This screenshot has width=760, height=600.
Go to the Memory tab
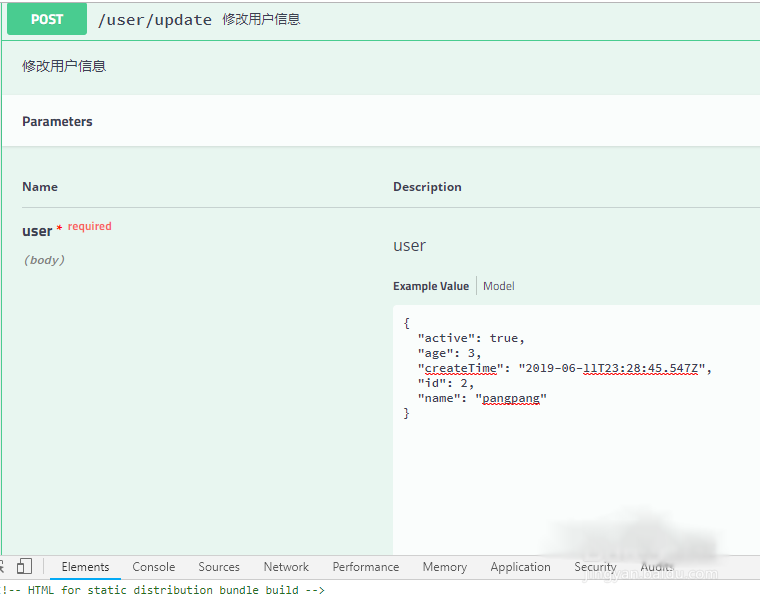click(444, 567)
